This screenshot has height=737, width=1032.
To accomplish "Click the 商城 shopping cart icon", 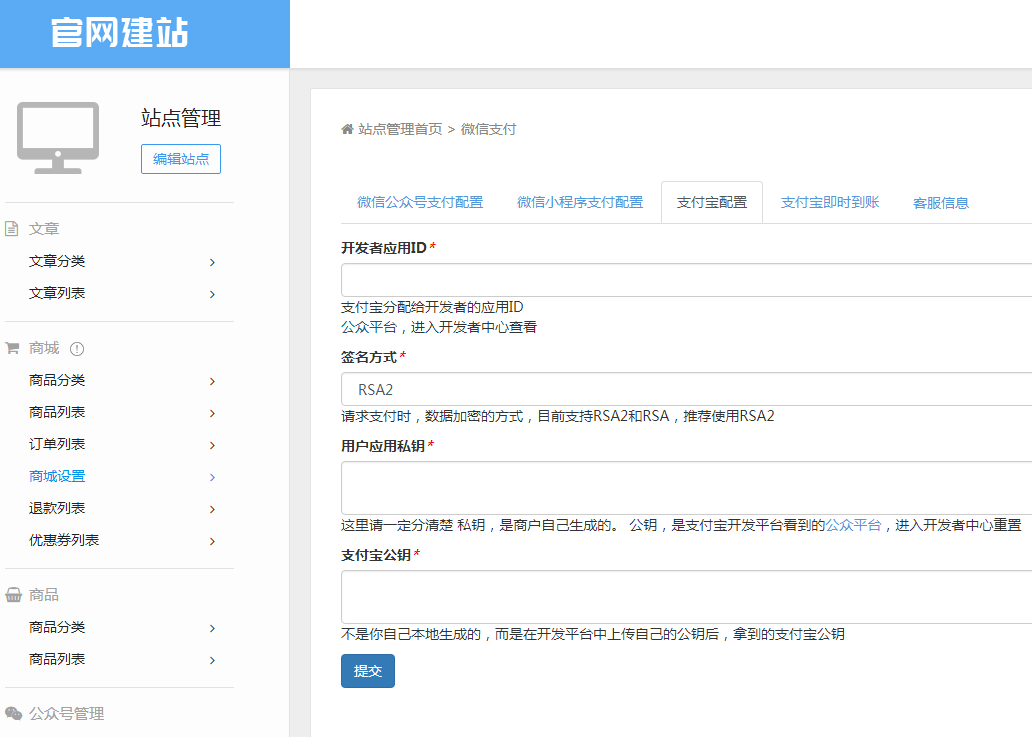I will 14,347.
